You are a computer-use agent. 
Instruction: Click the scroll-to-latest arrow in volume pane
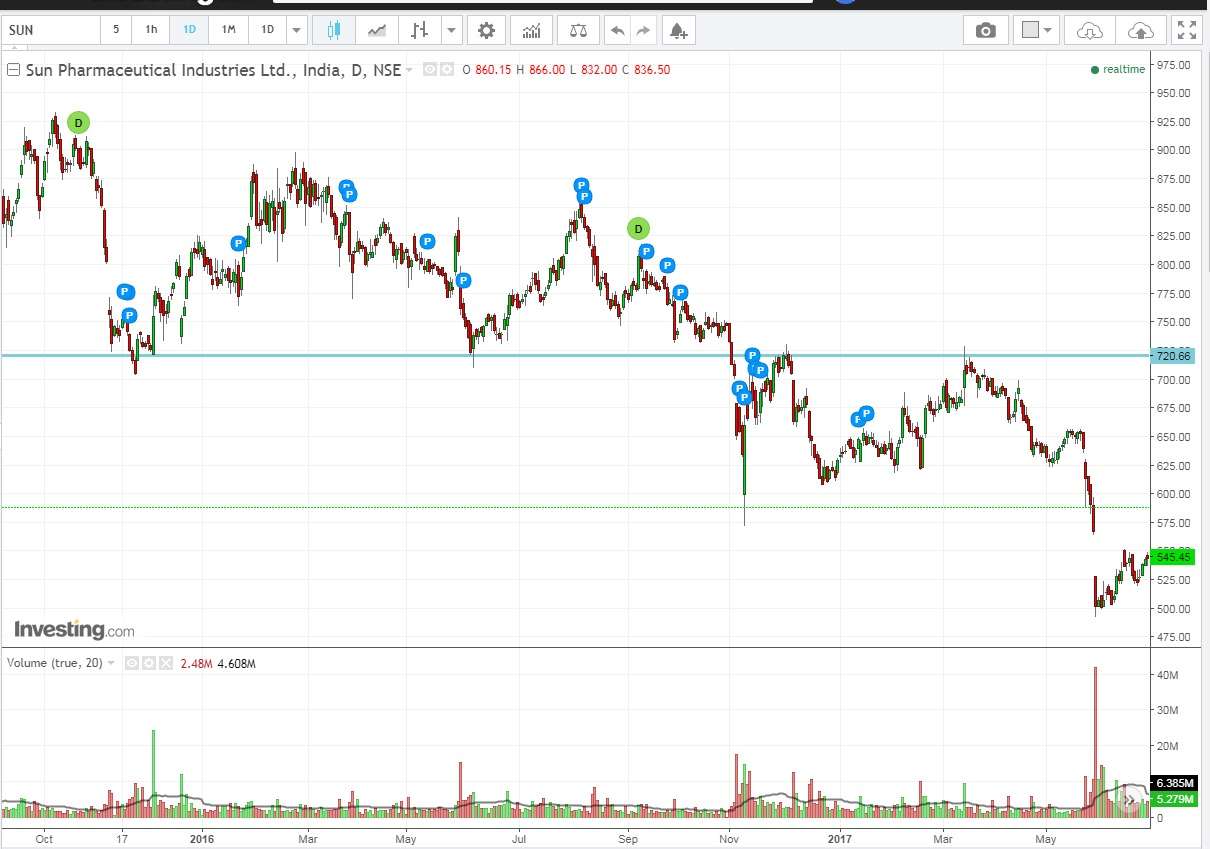tap(1130, 799)
